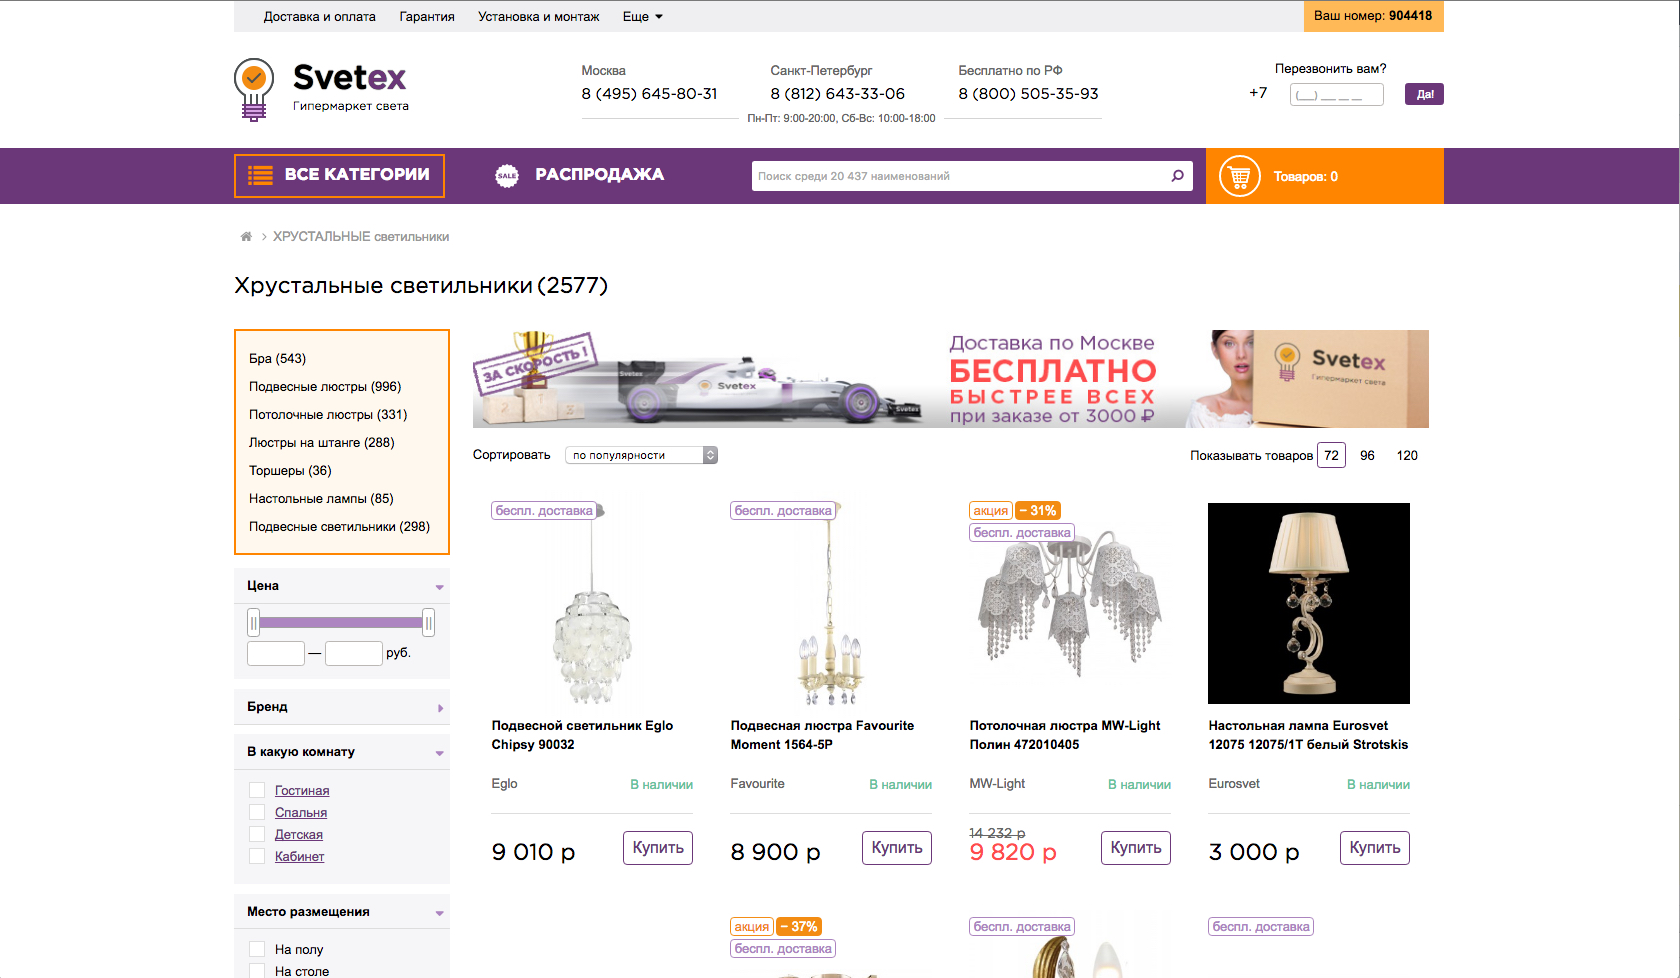Open Доставка и оплата menu item
The width and height of the screenshot is (1680, 978).
pos(319,17)
